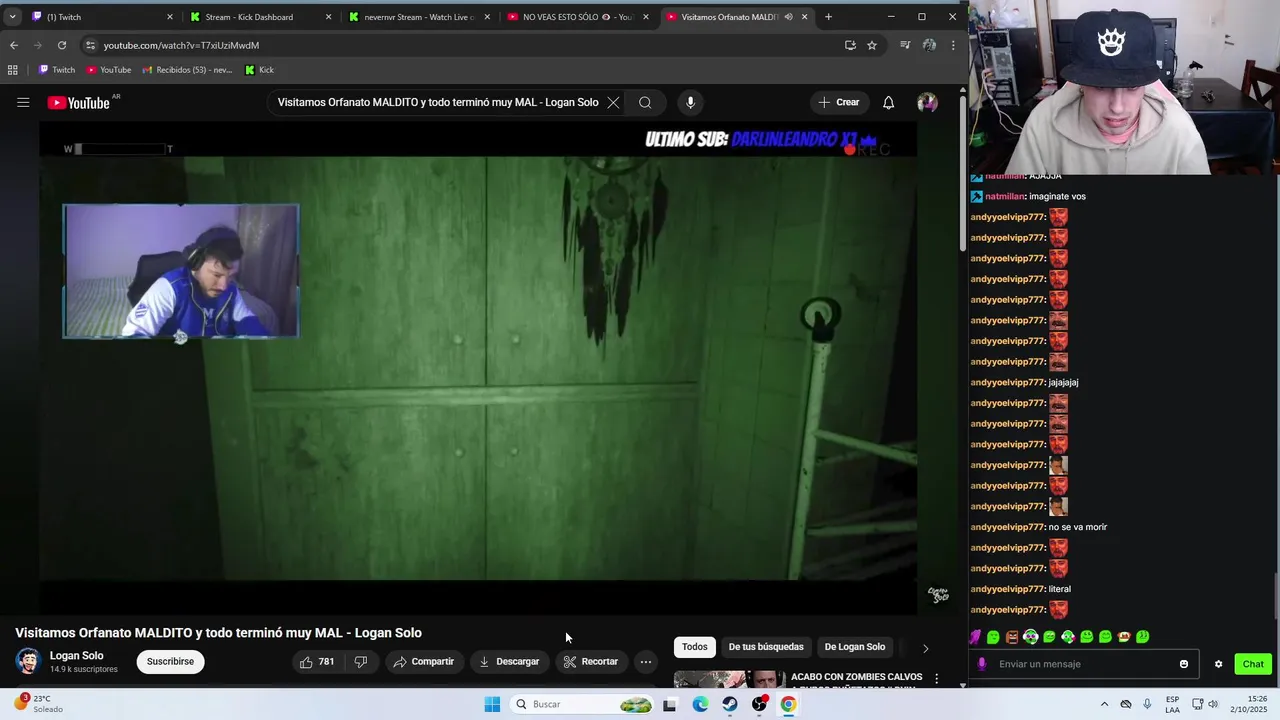Expand the Chrome tab search dropdown
The image size is (1280, 720).
click(12, 17)
